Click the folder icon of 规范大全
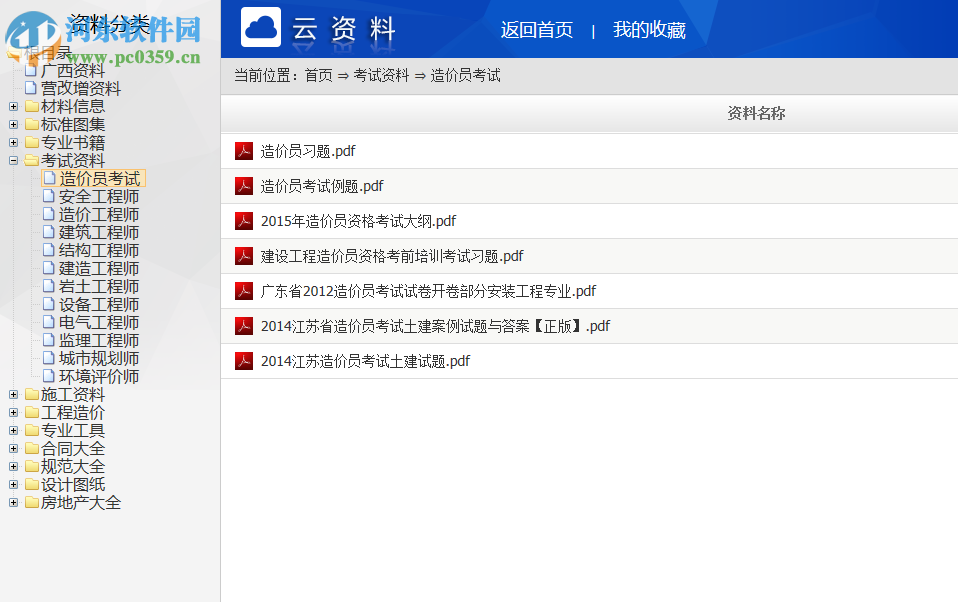The width and height of the screenshot is (958, 602). [32, 466]
